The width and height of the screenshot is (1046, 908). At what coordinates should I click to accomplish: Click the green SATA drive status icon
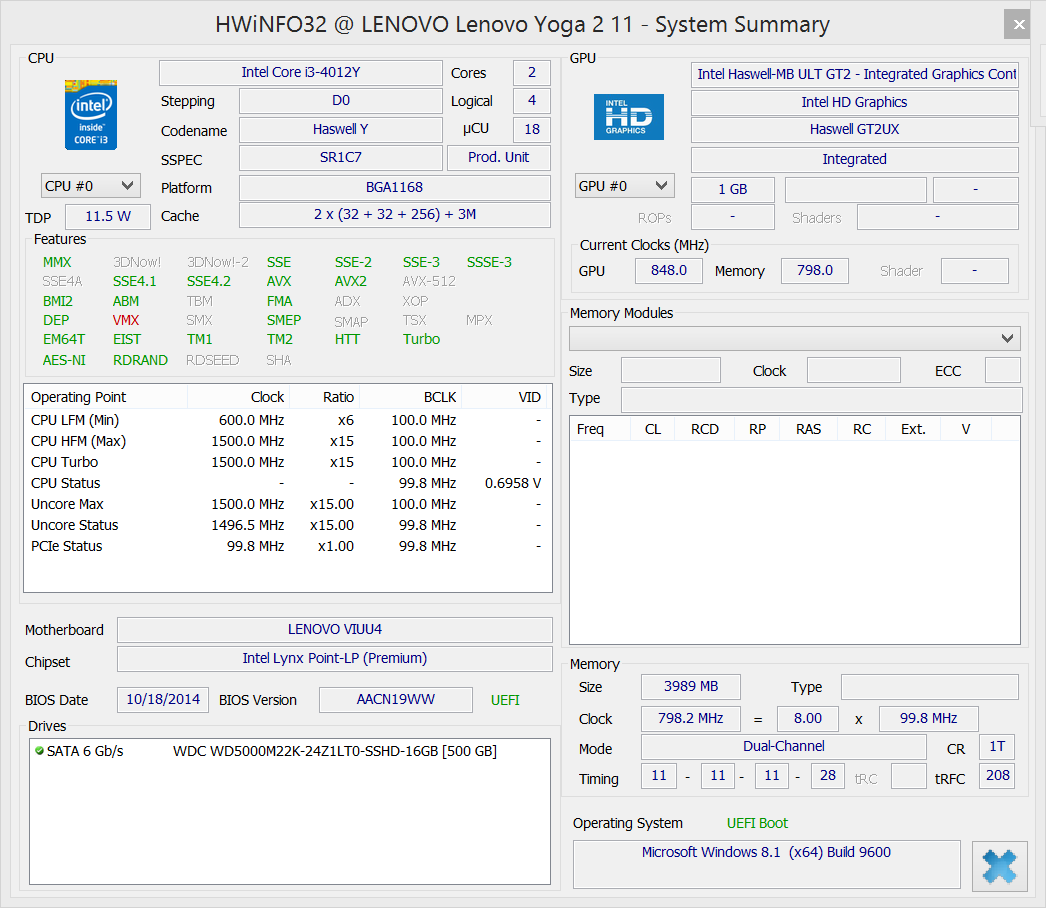click(x=39, y=751)
